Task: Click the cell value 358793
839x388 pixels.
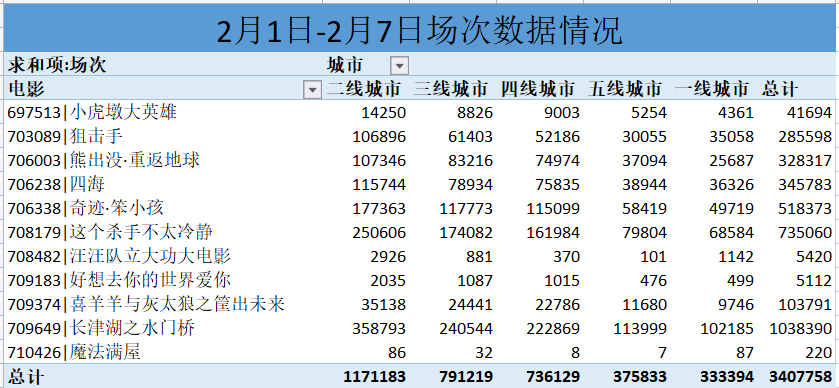Action: coord(379,329)
